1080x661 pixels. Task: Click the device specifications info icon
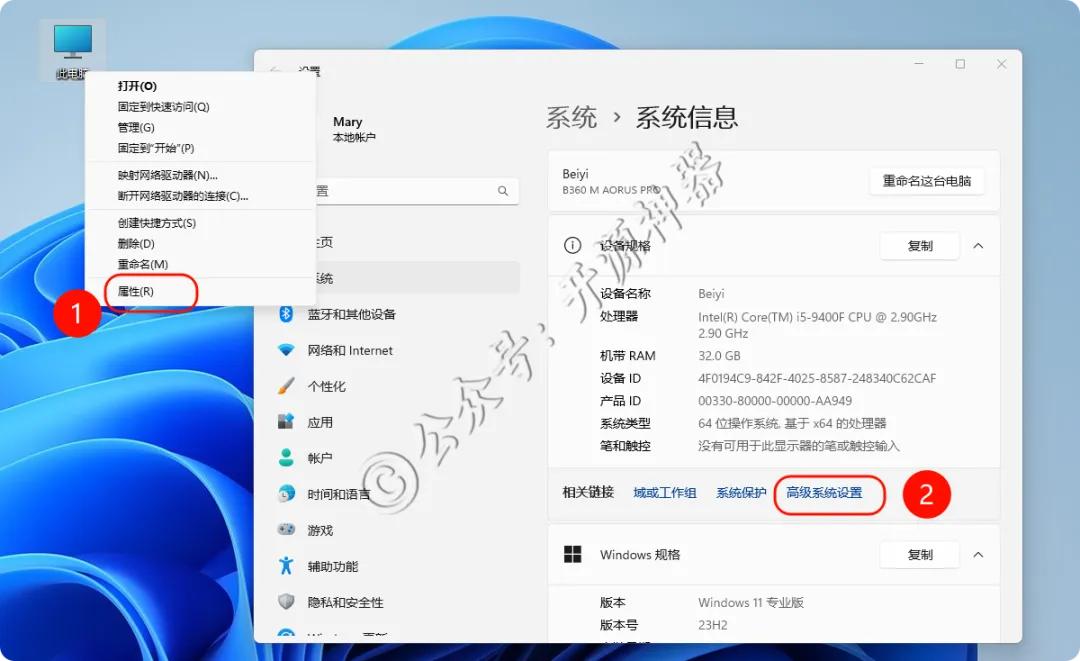(x=572, y=245)
